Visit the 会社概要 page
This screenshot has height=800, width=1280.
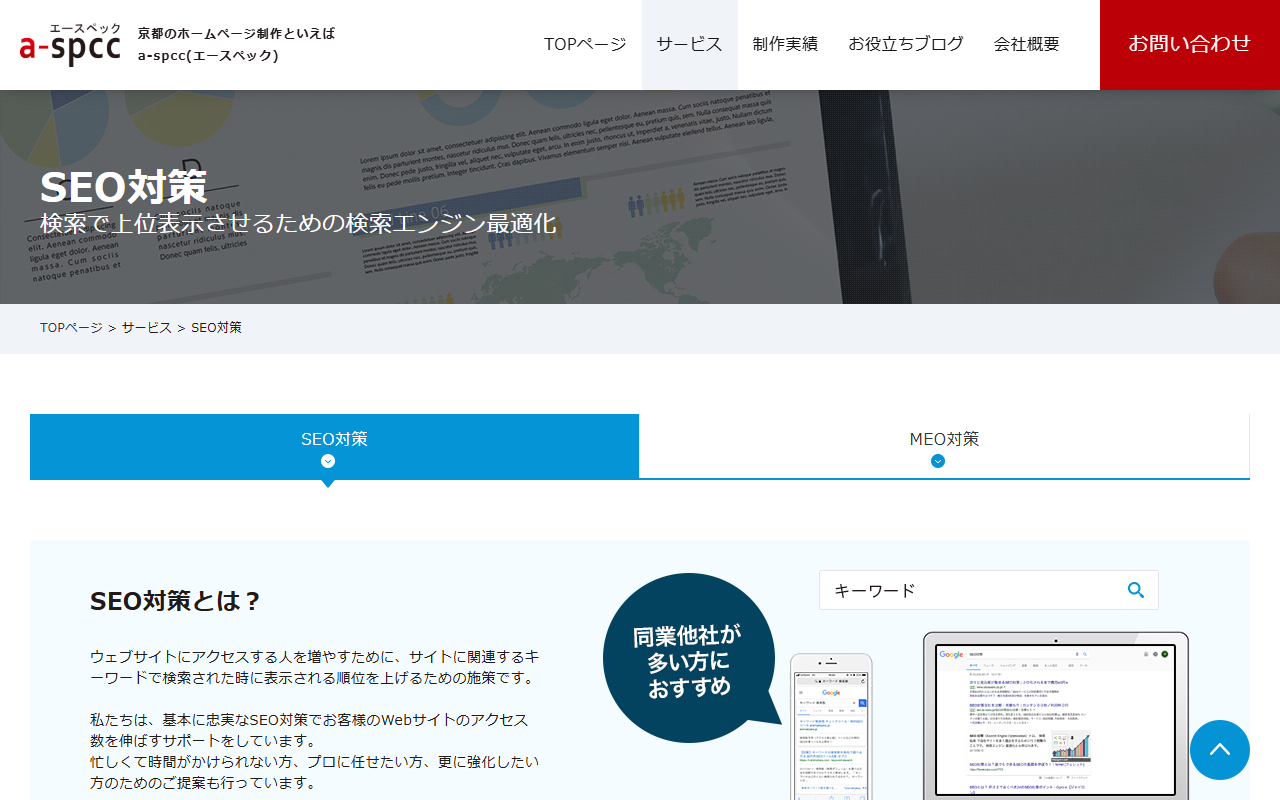(x=1026, y=44)
